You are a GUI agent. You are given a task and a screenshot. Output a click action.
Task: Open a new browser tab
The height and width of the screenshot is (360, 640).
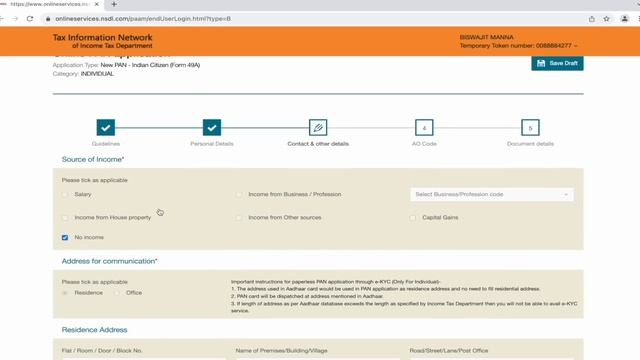[x=114, y=4]
